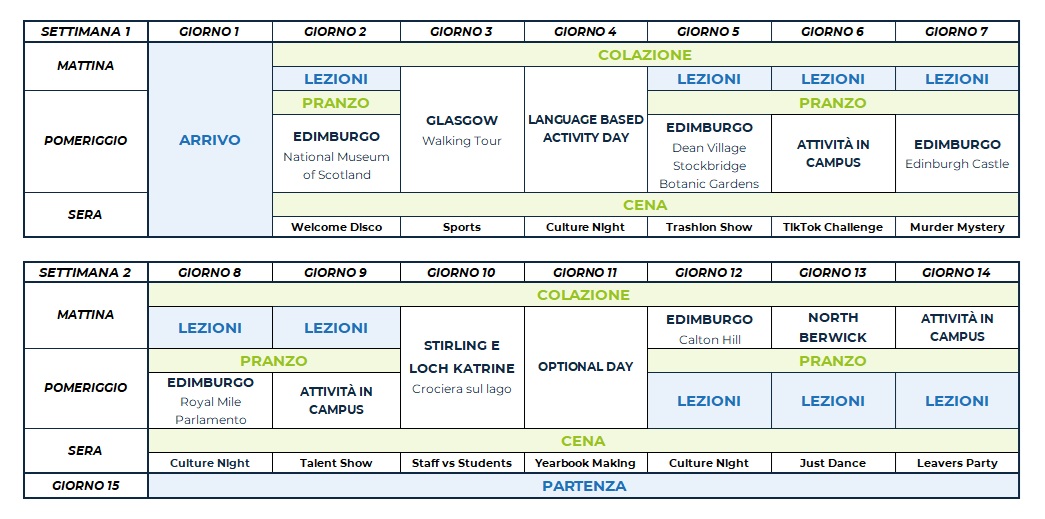Viewport: 1045px width, 519px height.
Task: Click the Optional Day cell
Action: 585,367
